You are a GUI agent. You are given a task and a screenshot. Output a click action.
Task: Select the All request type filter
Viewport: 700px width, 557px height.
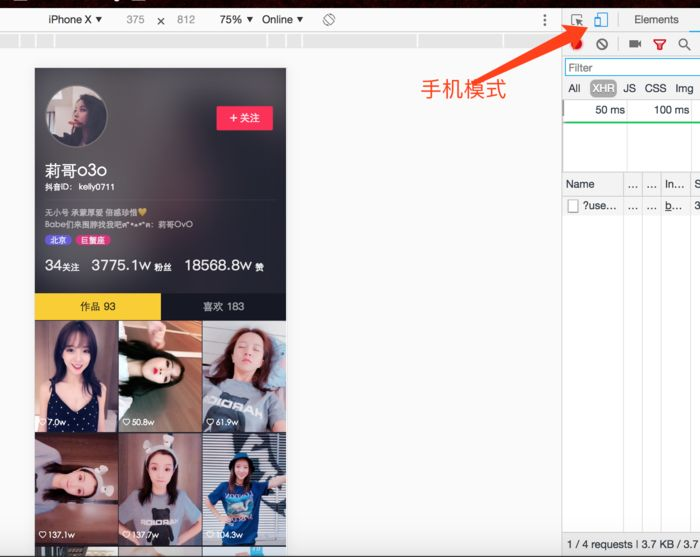[x=574, y=88]
